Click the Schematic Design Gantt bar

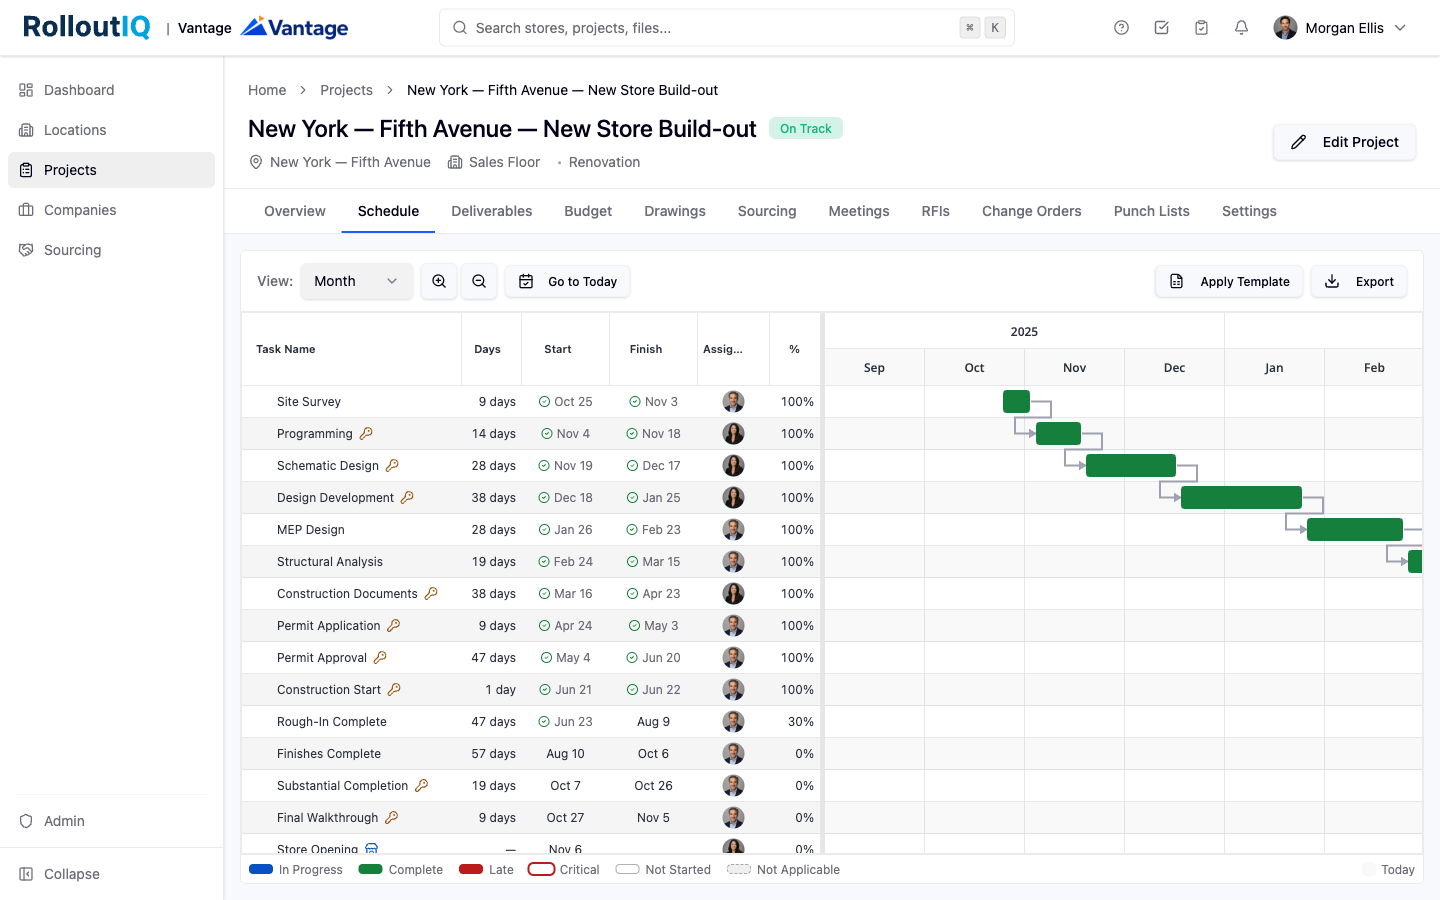1131,465
